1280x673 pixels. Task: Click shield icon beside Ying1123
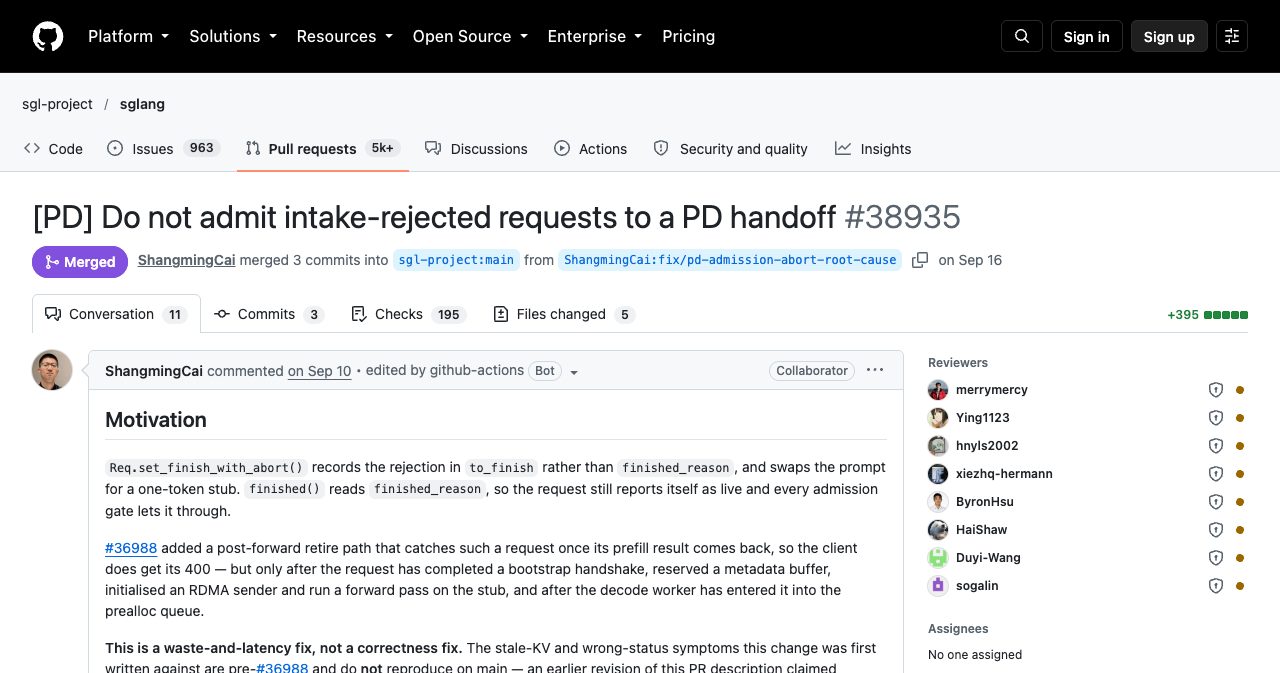pos(1216,418)
